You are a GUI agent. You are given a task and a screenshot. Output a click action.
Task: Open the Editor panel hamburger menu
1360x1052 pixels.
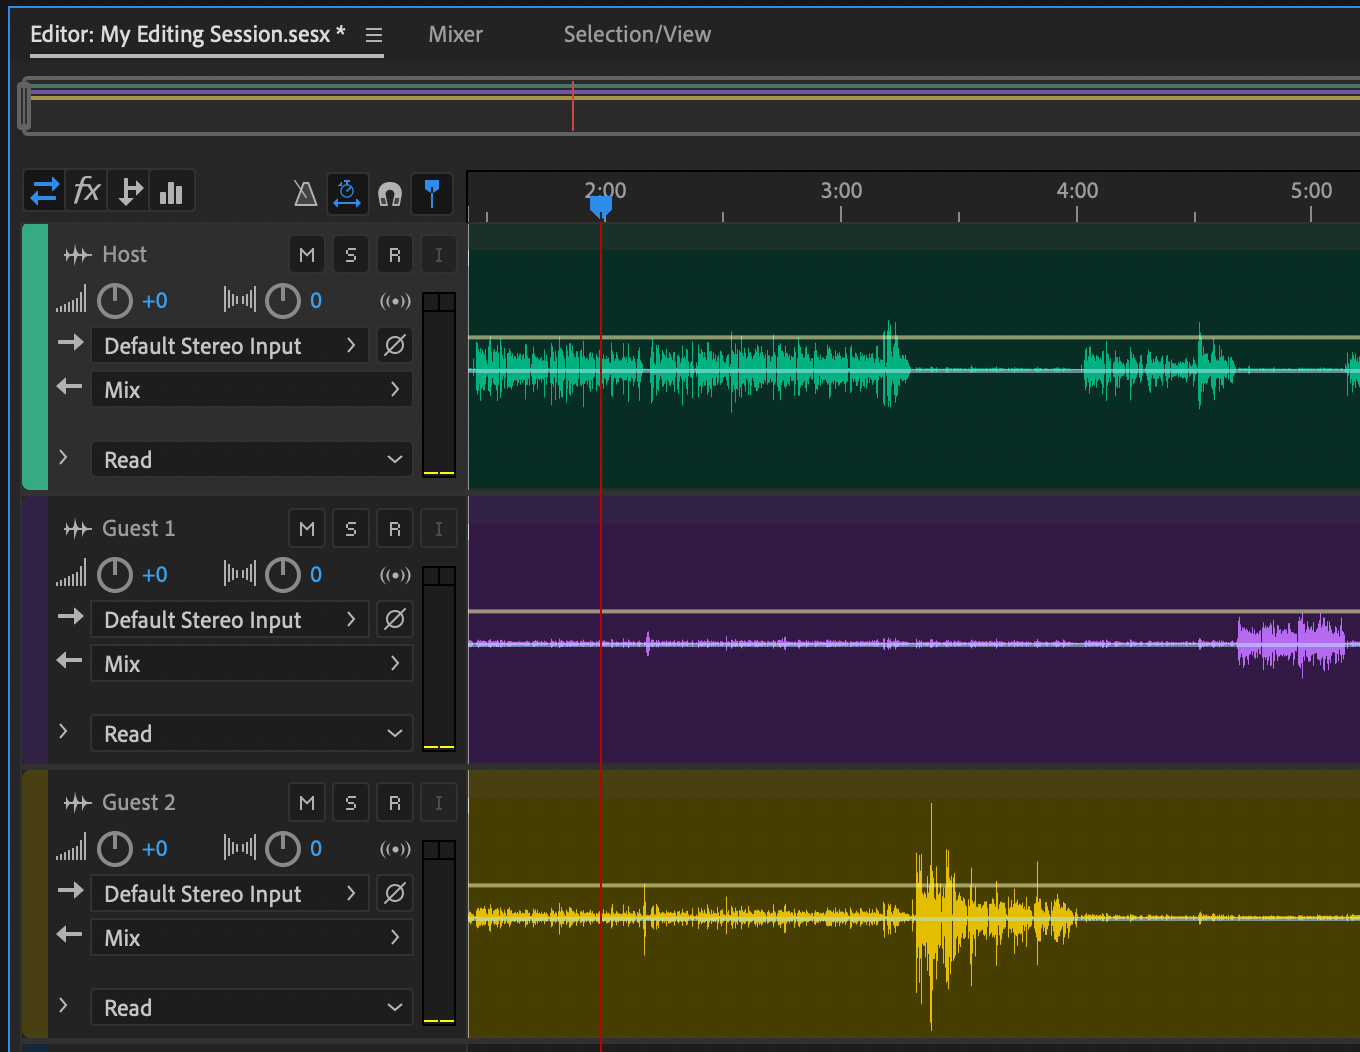point(374,35)
